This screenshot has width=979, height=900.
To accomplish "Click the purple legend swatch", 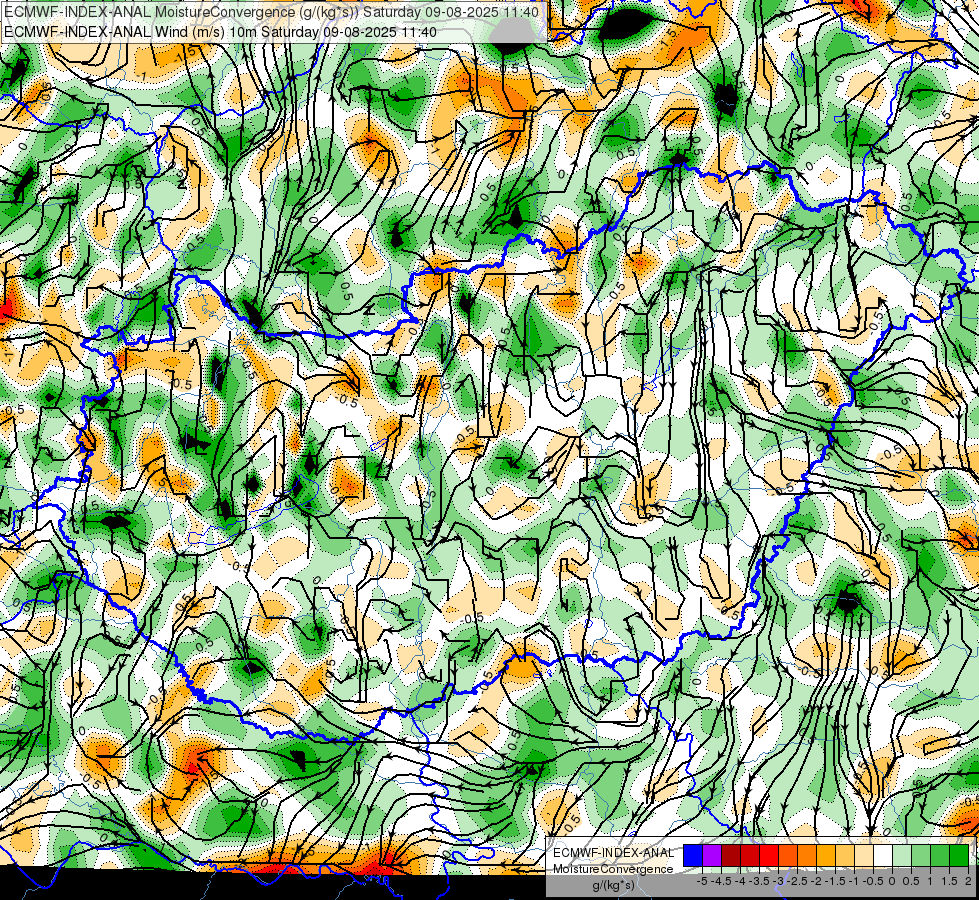I will 712,856.
